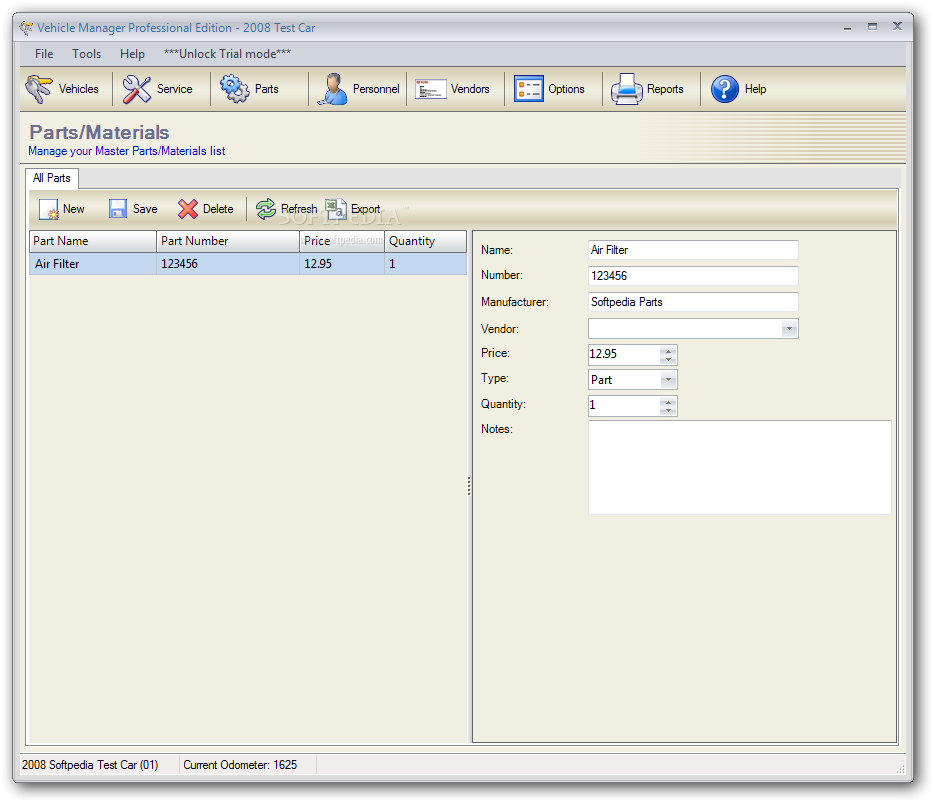Open the Help menu in menu bar
934x803 pixels.
(132, 54)
